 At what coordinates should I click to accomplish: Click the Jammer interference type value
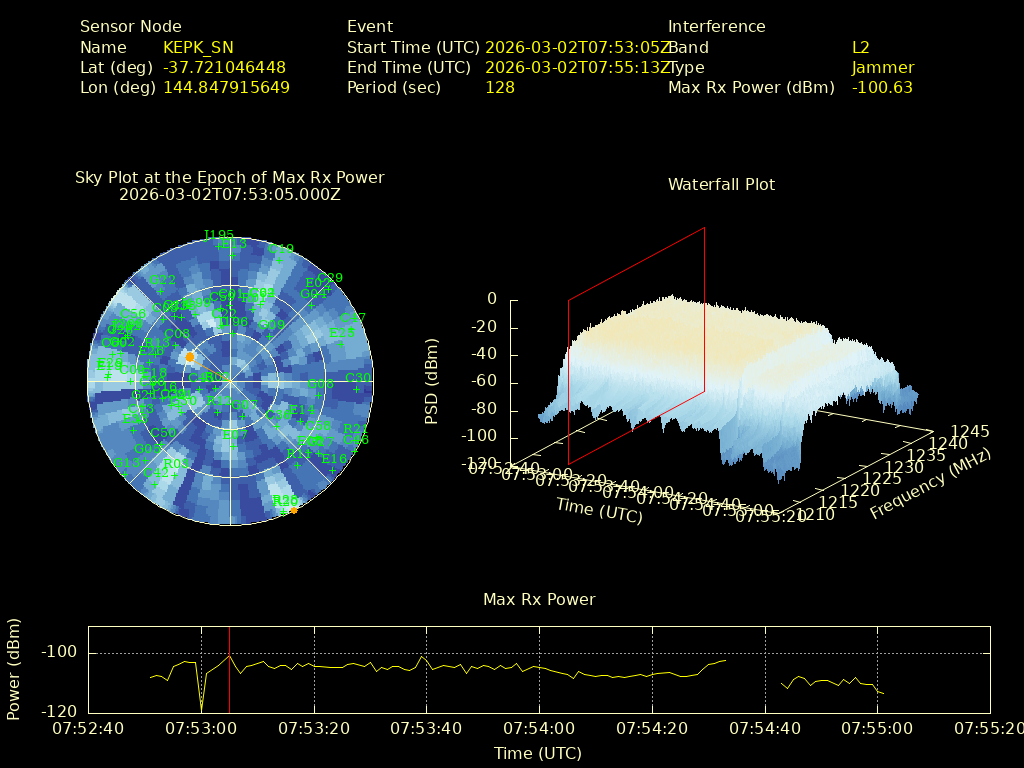(882, 68)
